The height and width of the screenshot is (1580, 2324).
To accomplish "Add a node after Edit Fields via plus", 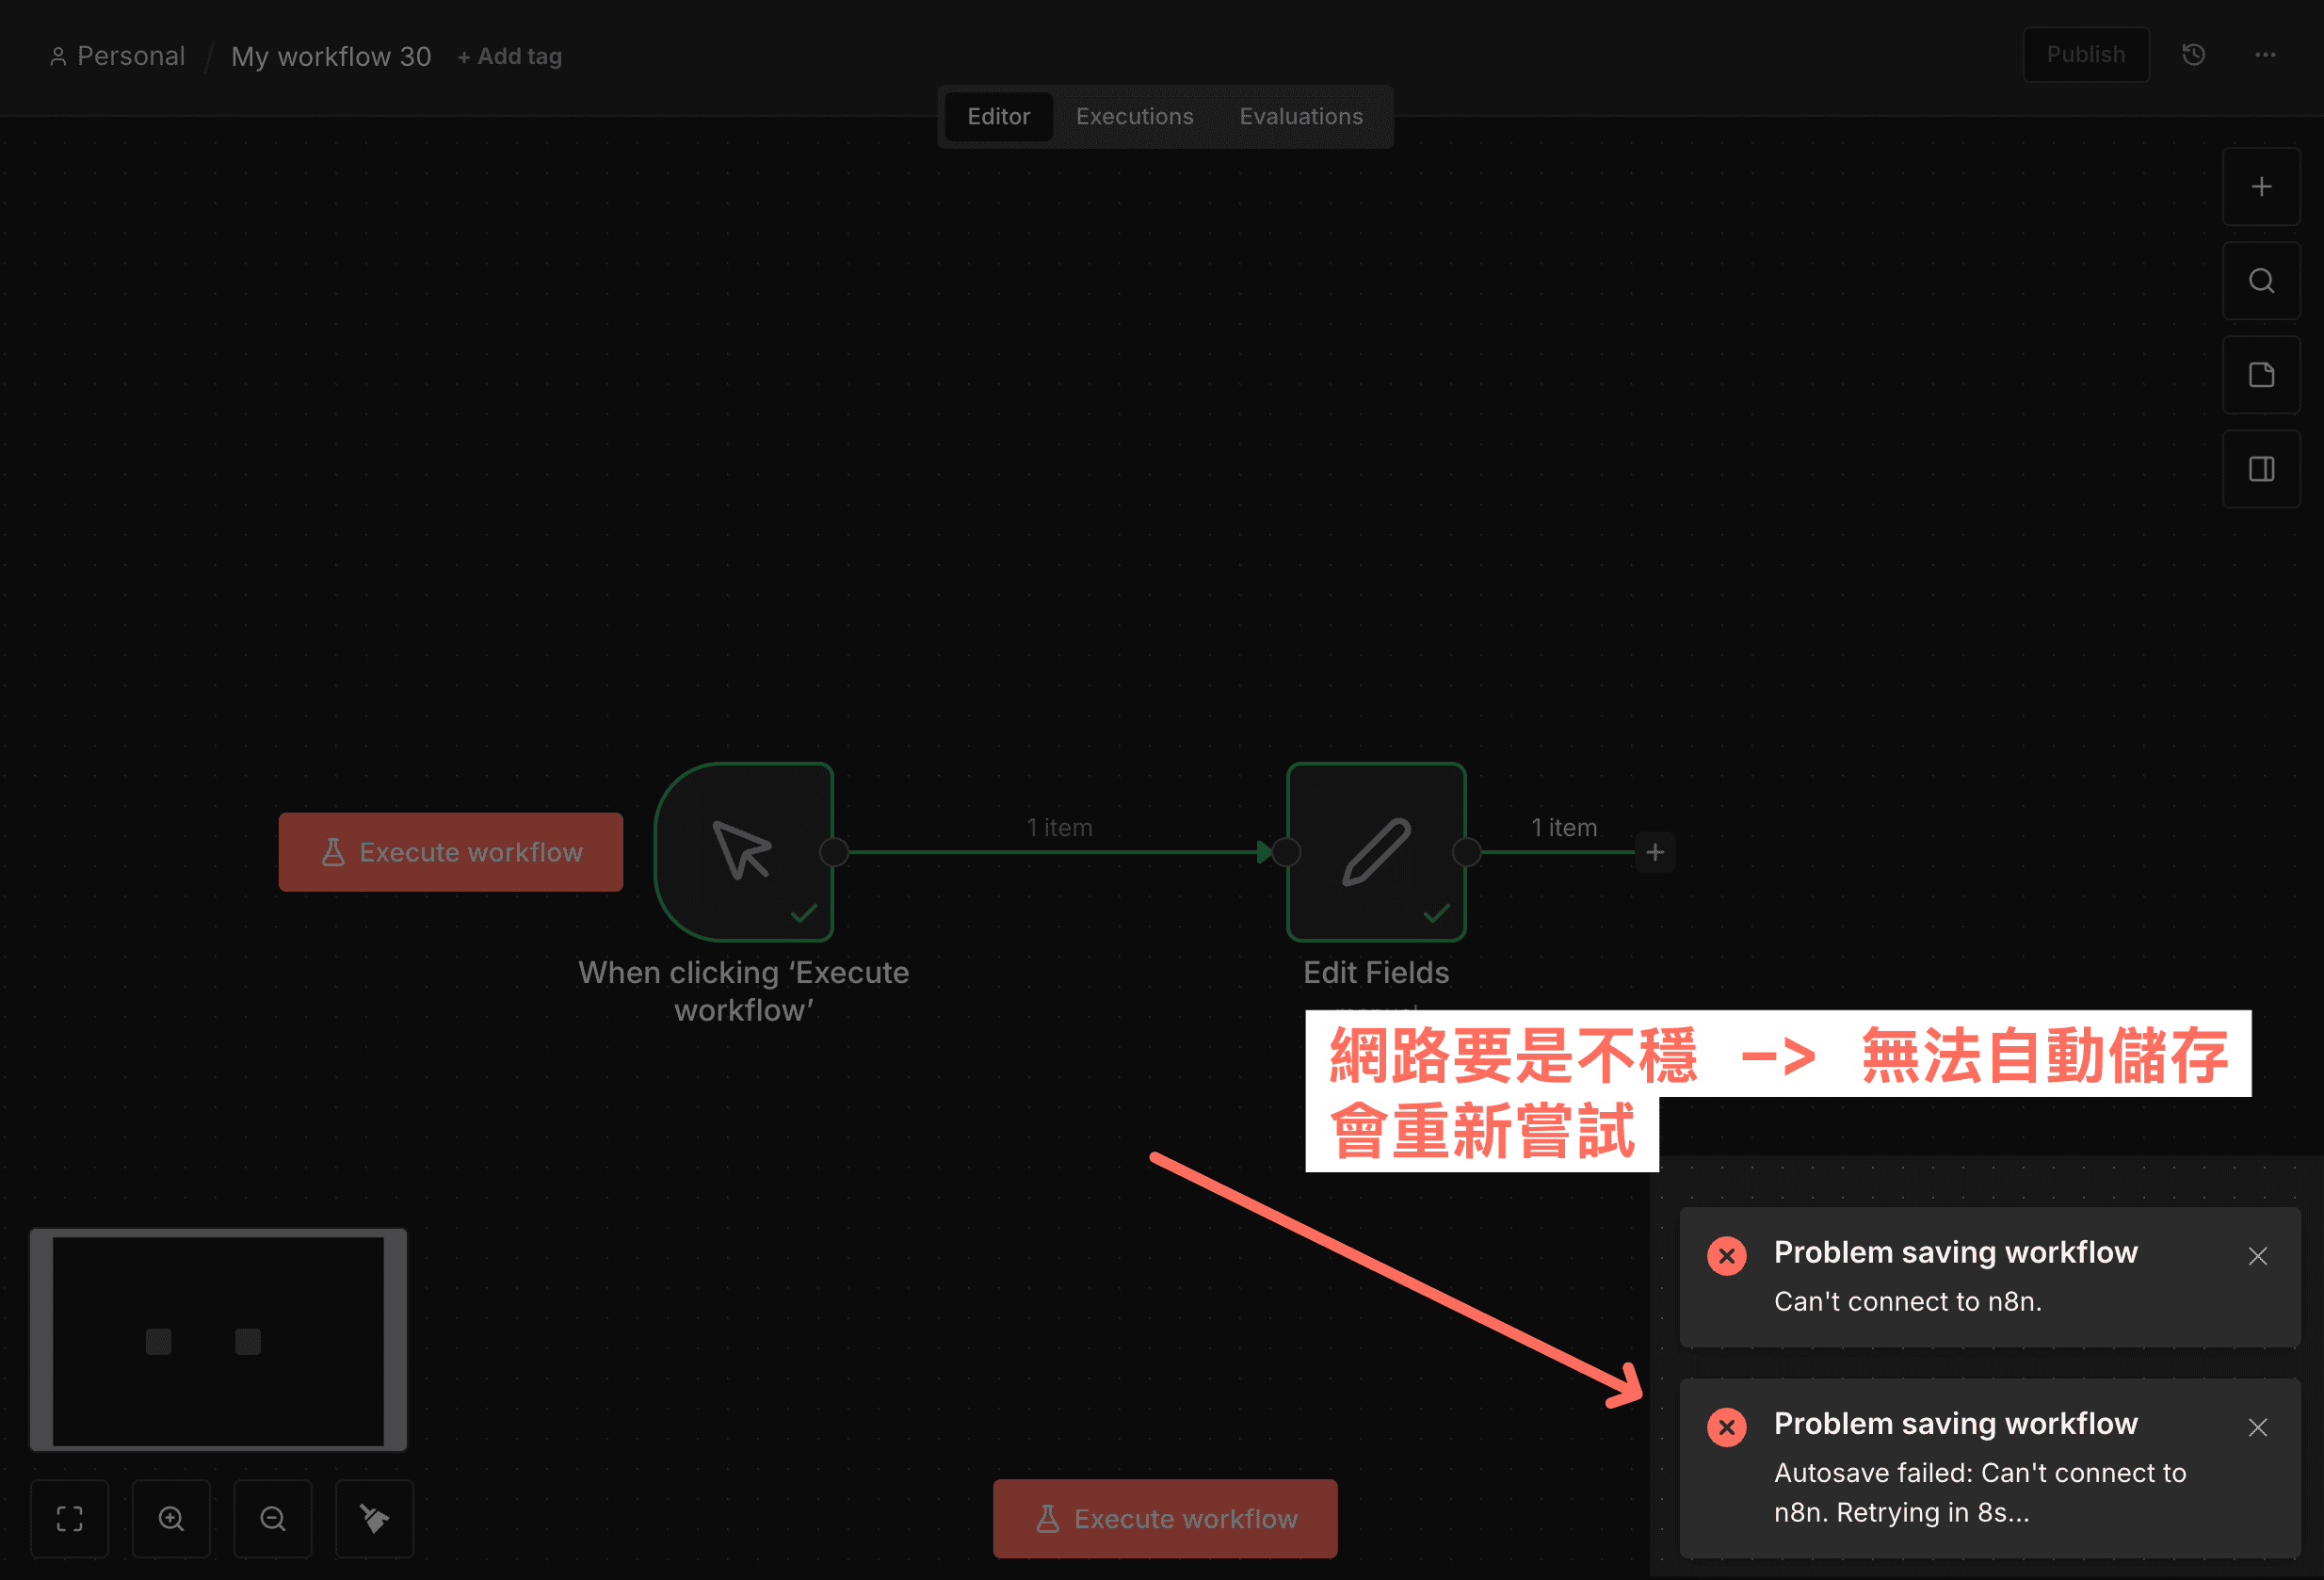I will pos(1655,852).
